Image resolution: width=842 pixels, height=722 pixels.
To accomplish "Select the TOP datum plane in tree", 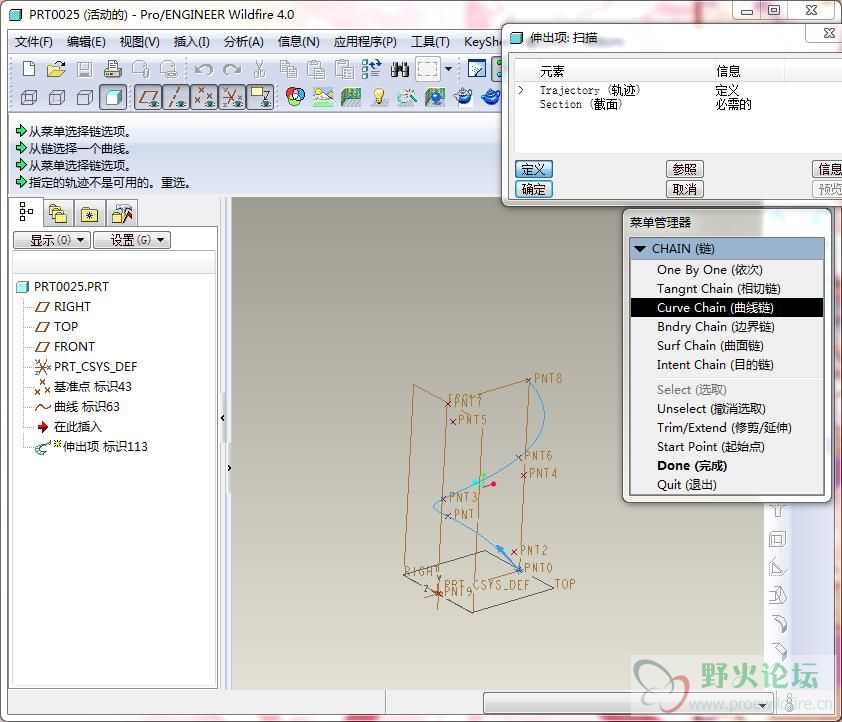I will pyautogui.click(x=66, y=326).
